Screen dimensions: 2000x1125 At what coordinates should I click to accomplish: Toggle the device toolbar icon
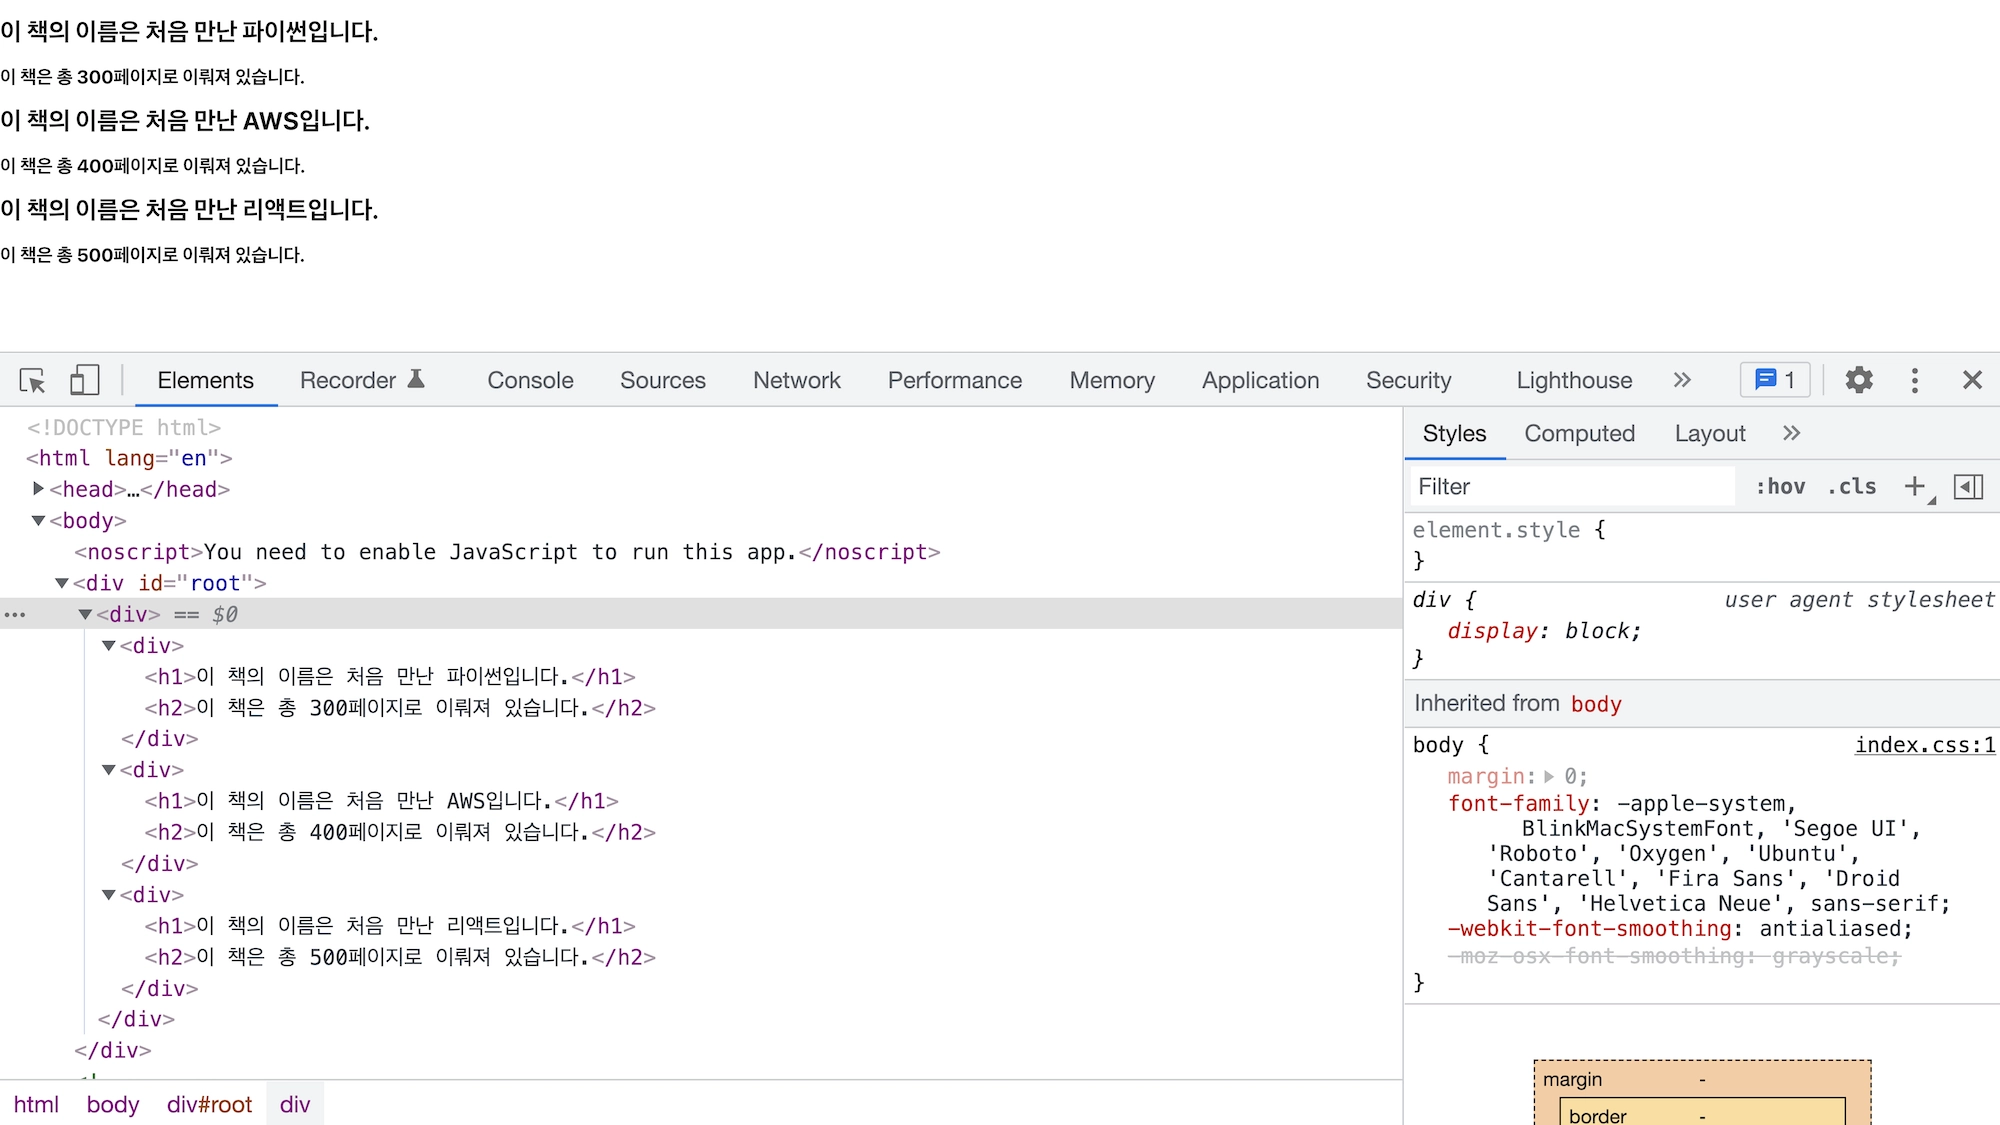tap(84, 380)
